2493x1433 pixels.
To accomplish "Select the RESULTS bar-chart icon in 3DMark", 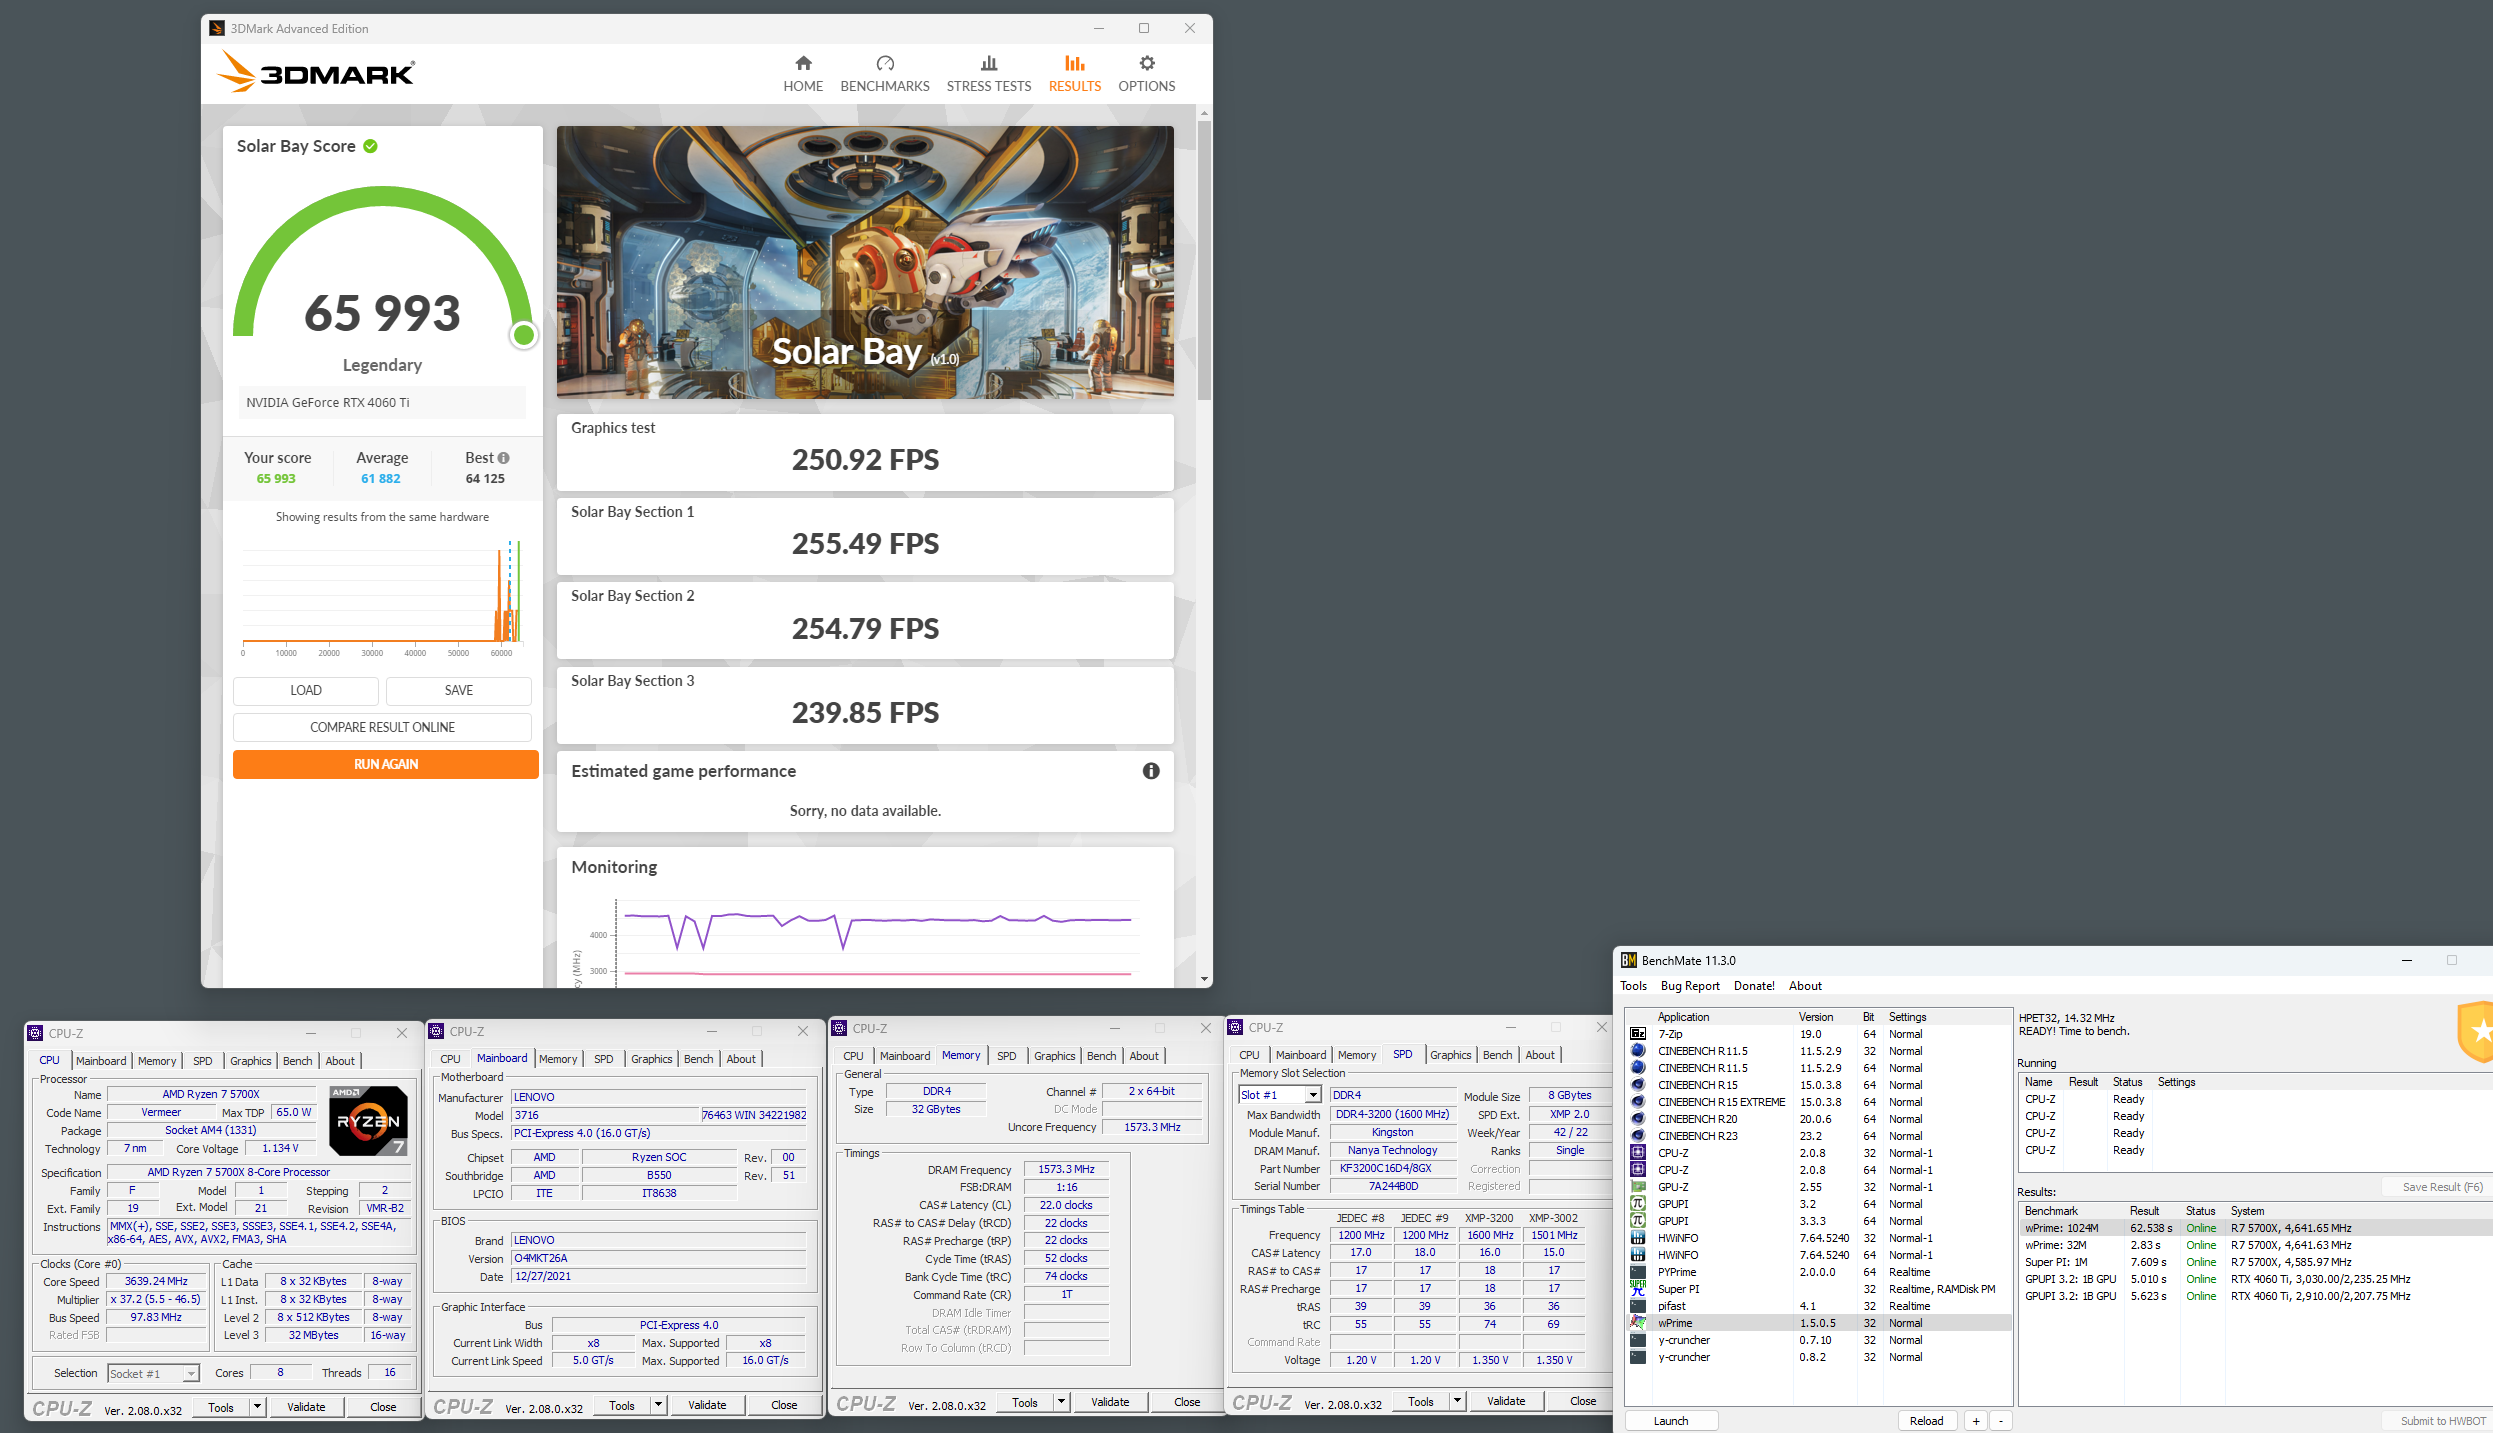I will (x=1074, y=63).
